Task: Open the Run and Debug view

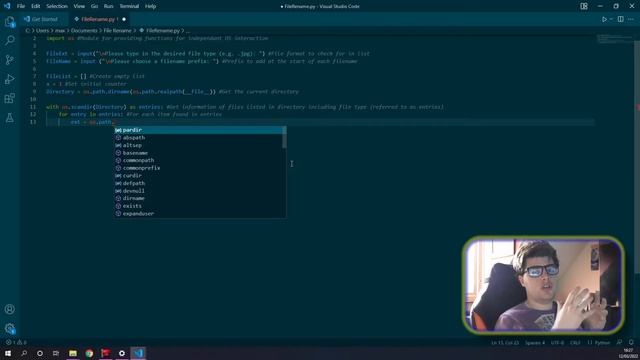Action: (10, 79)
